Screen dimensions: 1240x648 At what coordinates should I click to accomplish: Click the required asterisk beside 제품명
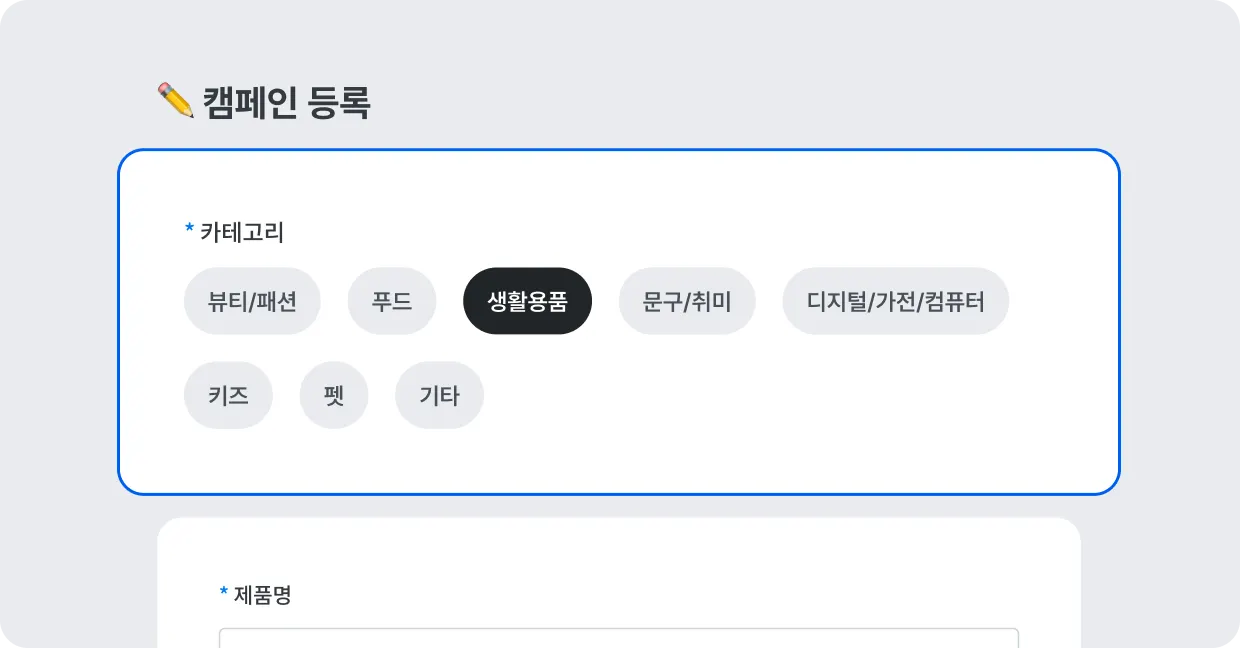pyautogui.click(x=224, y=594)
